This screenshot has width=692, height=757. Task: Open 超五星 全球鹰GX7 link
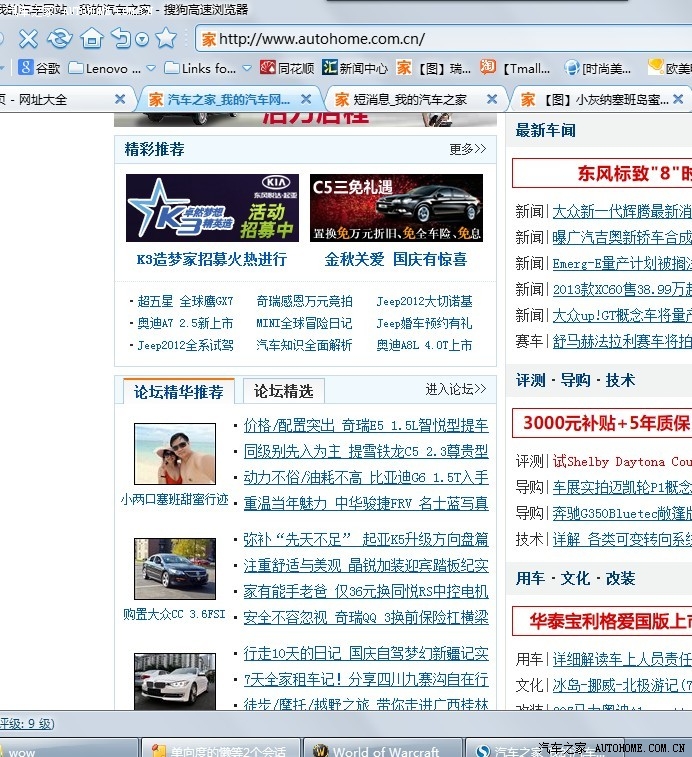[185, 301]
